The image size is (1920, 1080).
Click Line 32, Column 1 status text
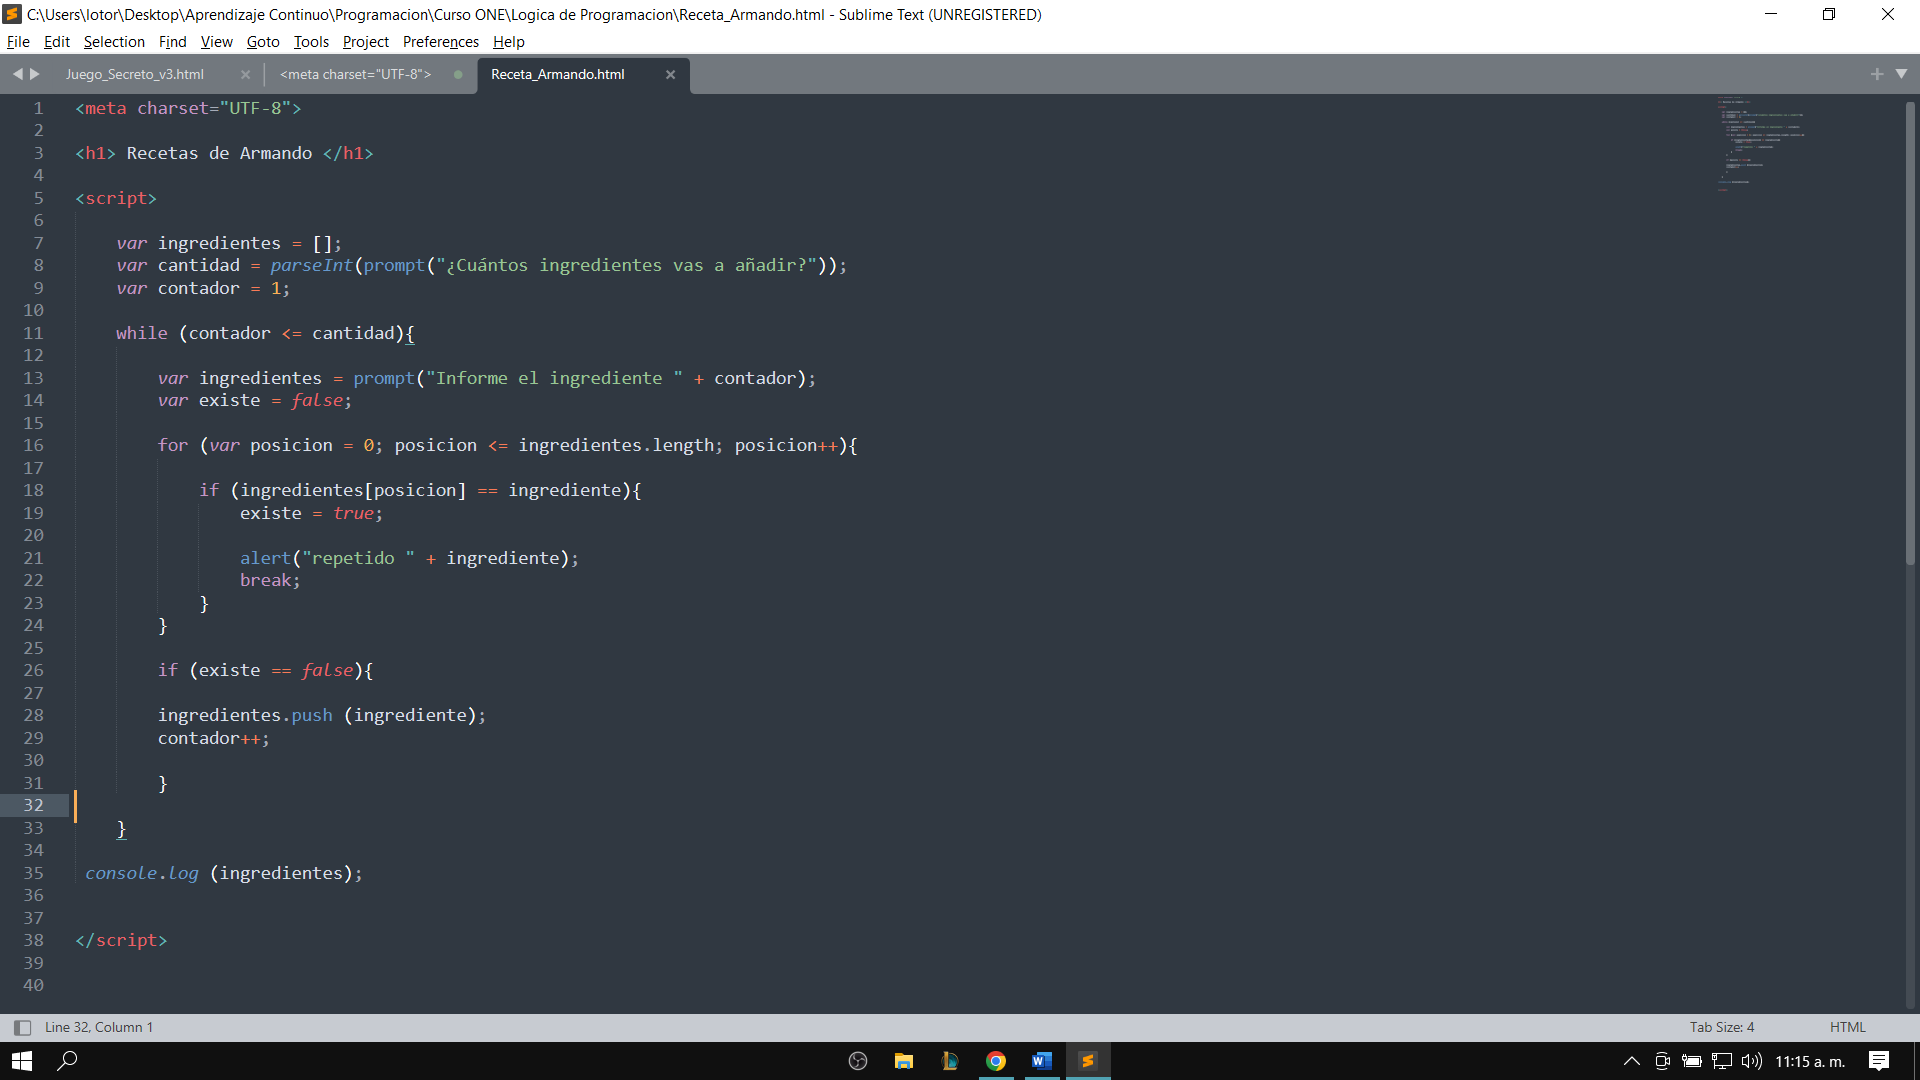pos(99,1027)
